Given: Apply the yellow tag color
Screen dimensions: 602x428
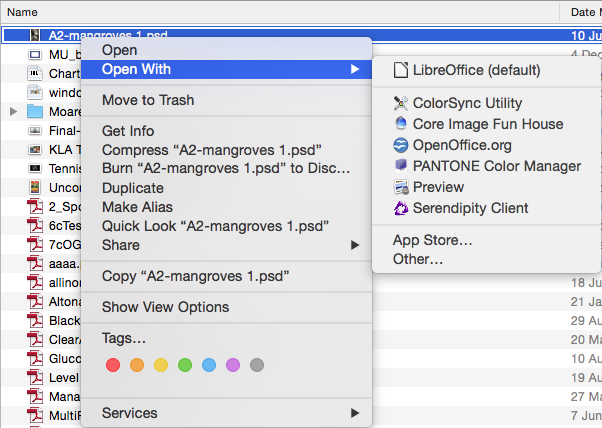Looking at the screenshot, I should point(161,365).
